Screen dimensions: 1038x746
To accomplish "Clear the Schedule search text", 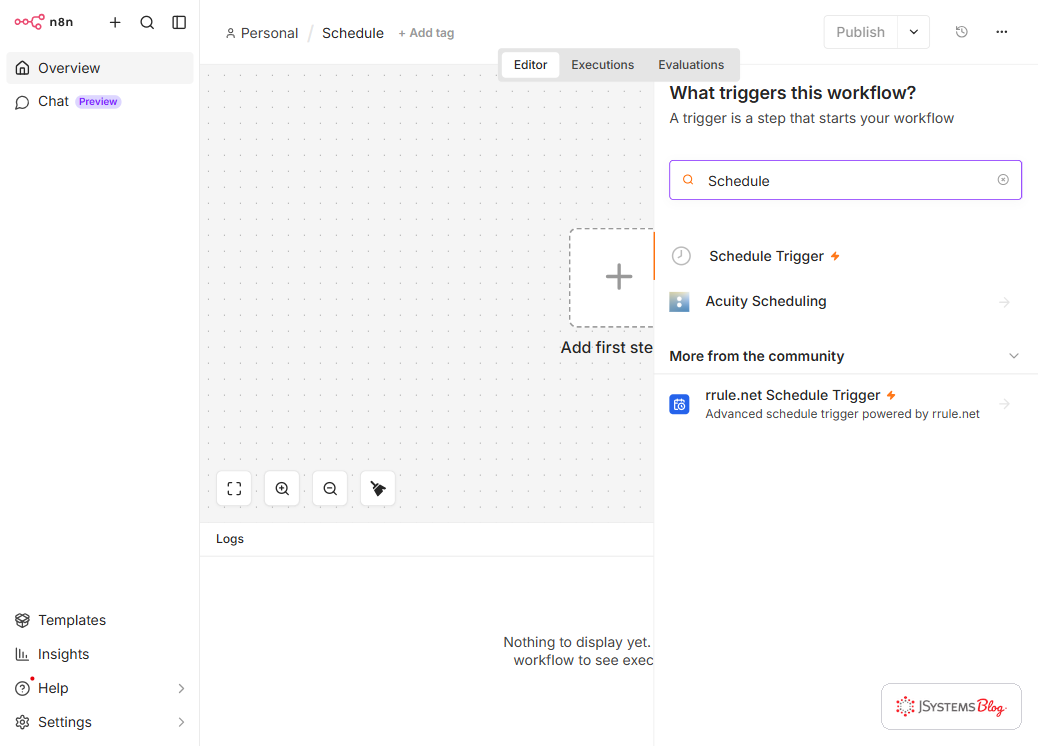I will [x=1003, y=180].
